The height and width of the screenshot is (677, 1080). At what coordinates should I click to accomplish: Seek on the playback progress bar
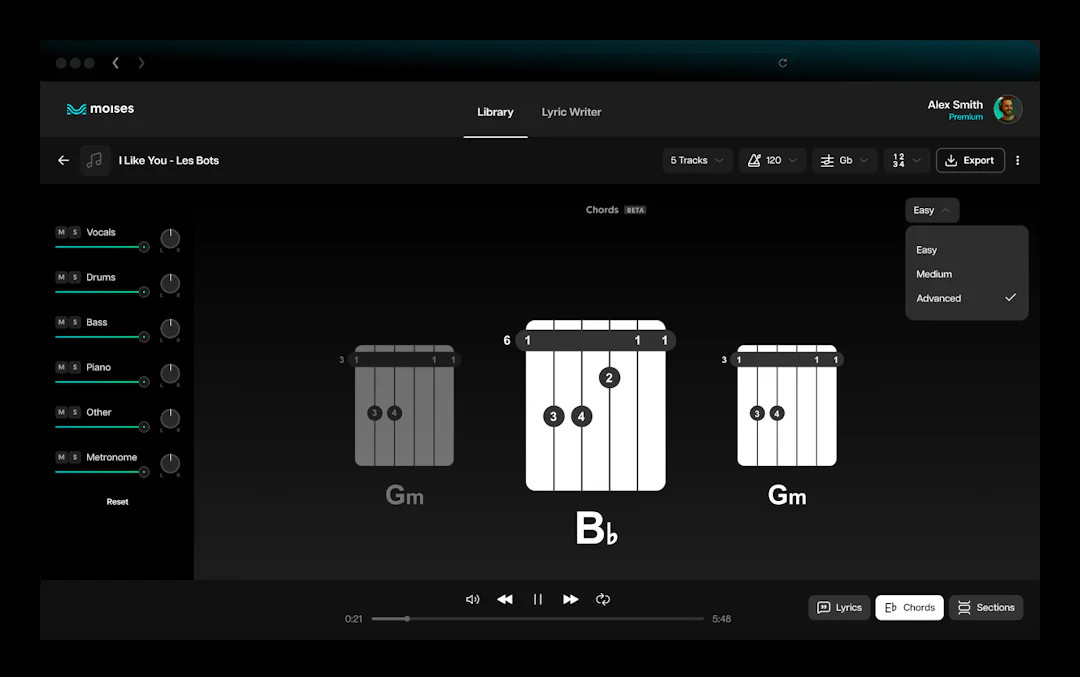click(x=538, y=619)
